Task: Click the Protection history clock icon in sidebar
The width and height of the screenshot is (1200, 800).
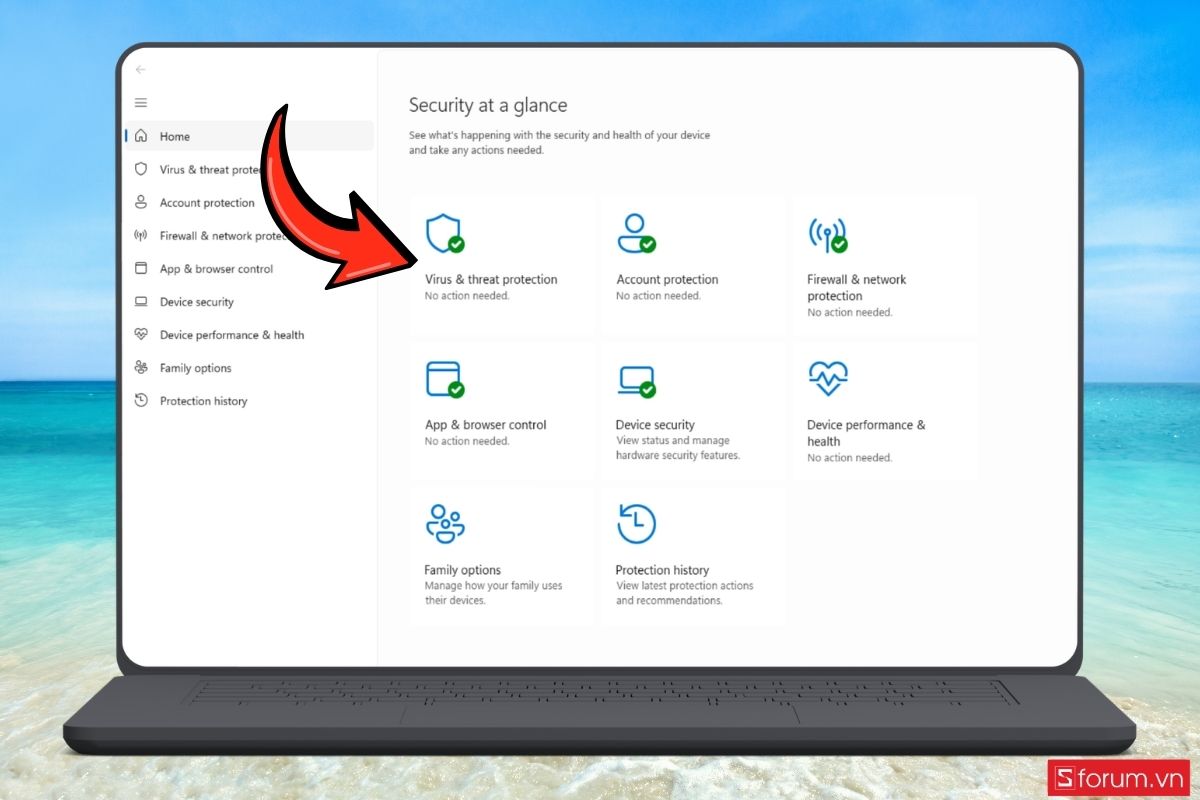Action: click(x=141, y=401)
